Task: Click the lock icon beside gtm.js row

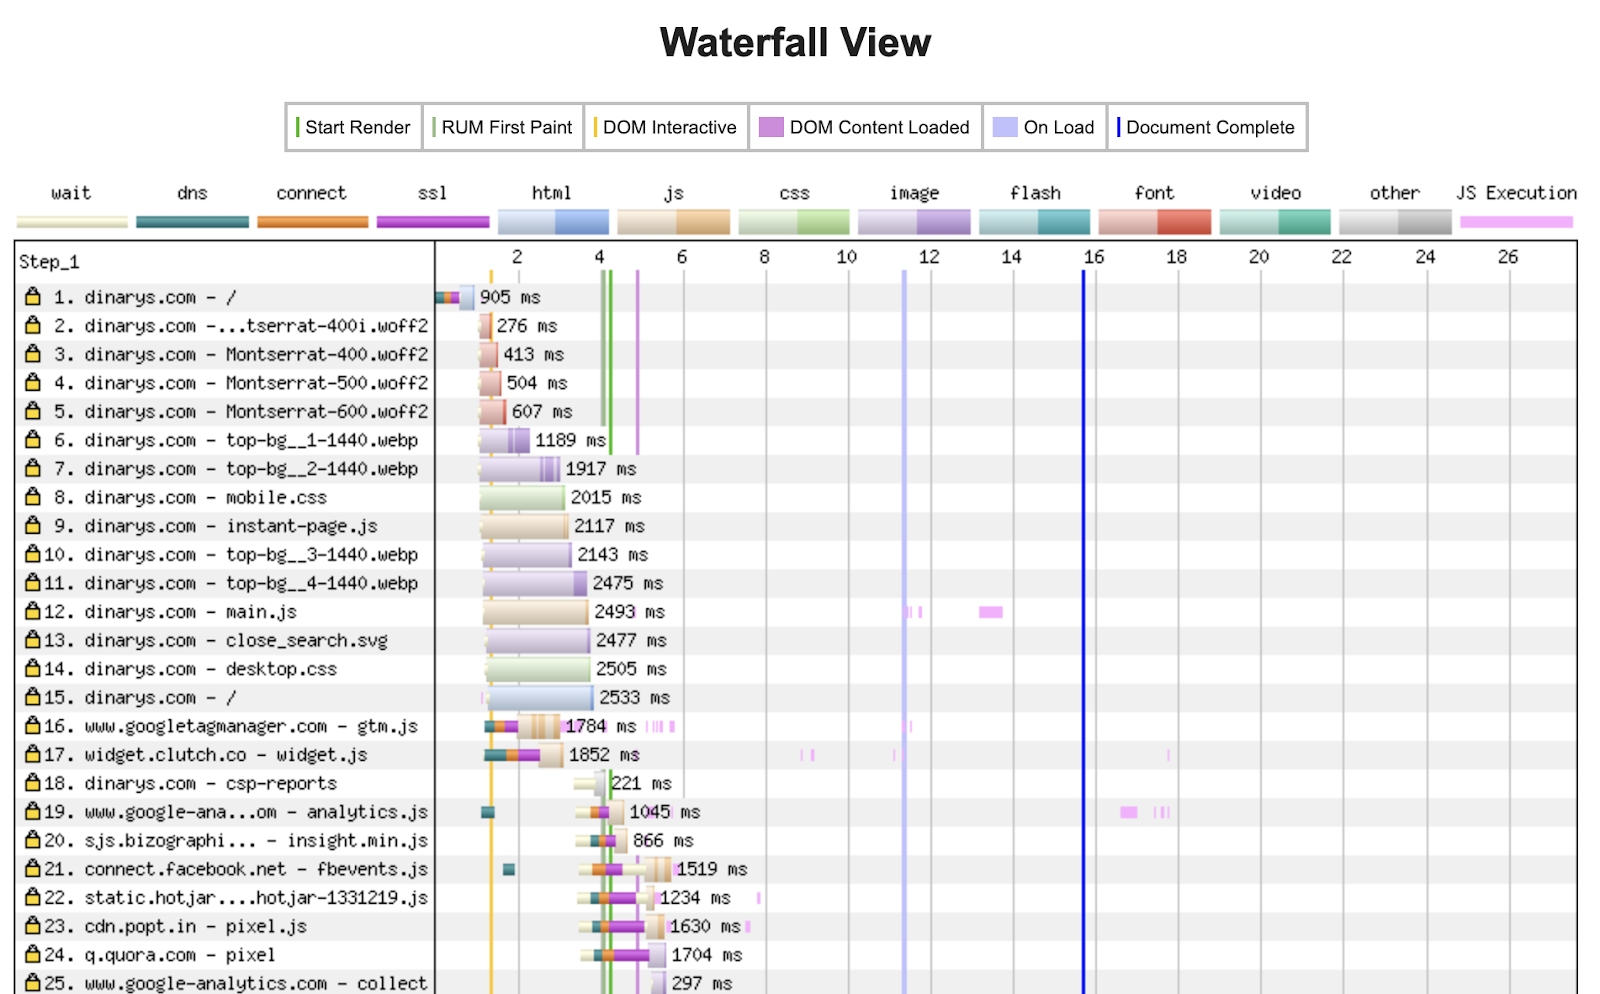Action: coord(33,725)
